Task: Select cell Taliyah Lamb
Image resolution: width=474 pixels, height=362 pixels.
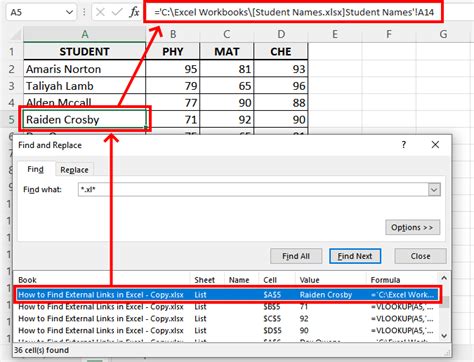Action: 85,86
